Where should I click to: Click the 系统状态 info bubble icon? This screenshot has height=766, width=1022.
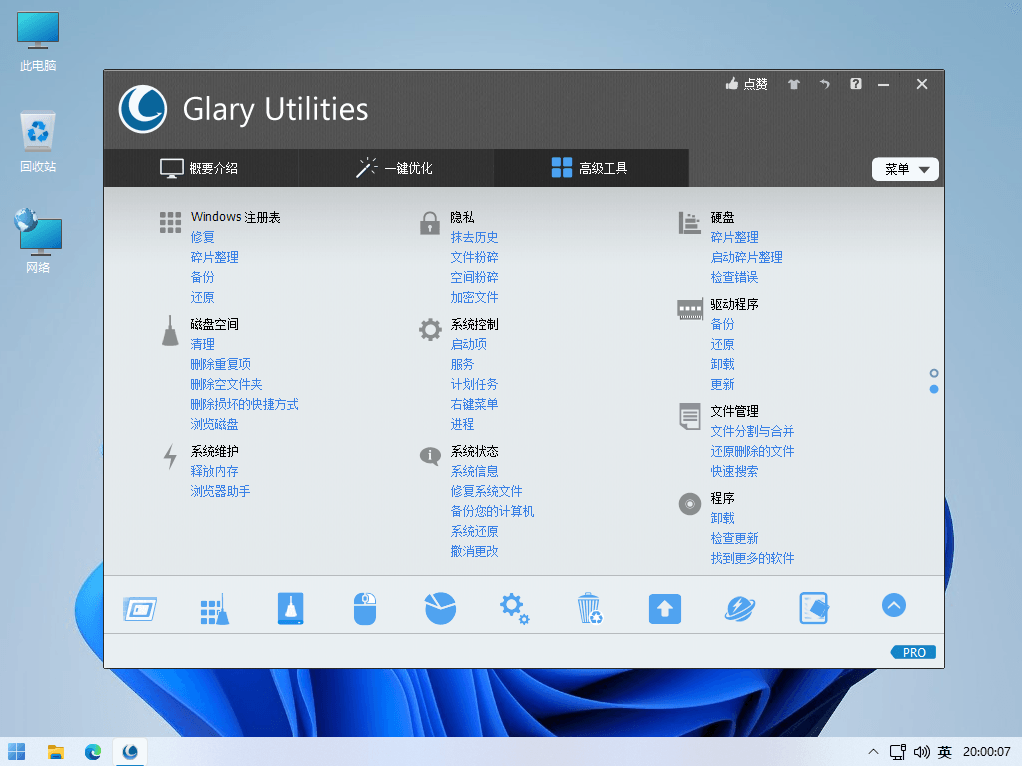(x=430, y=456)
